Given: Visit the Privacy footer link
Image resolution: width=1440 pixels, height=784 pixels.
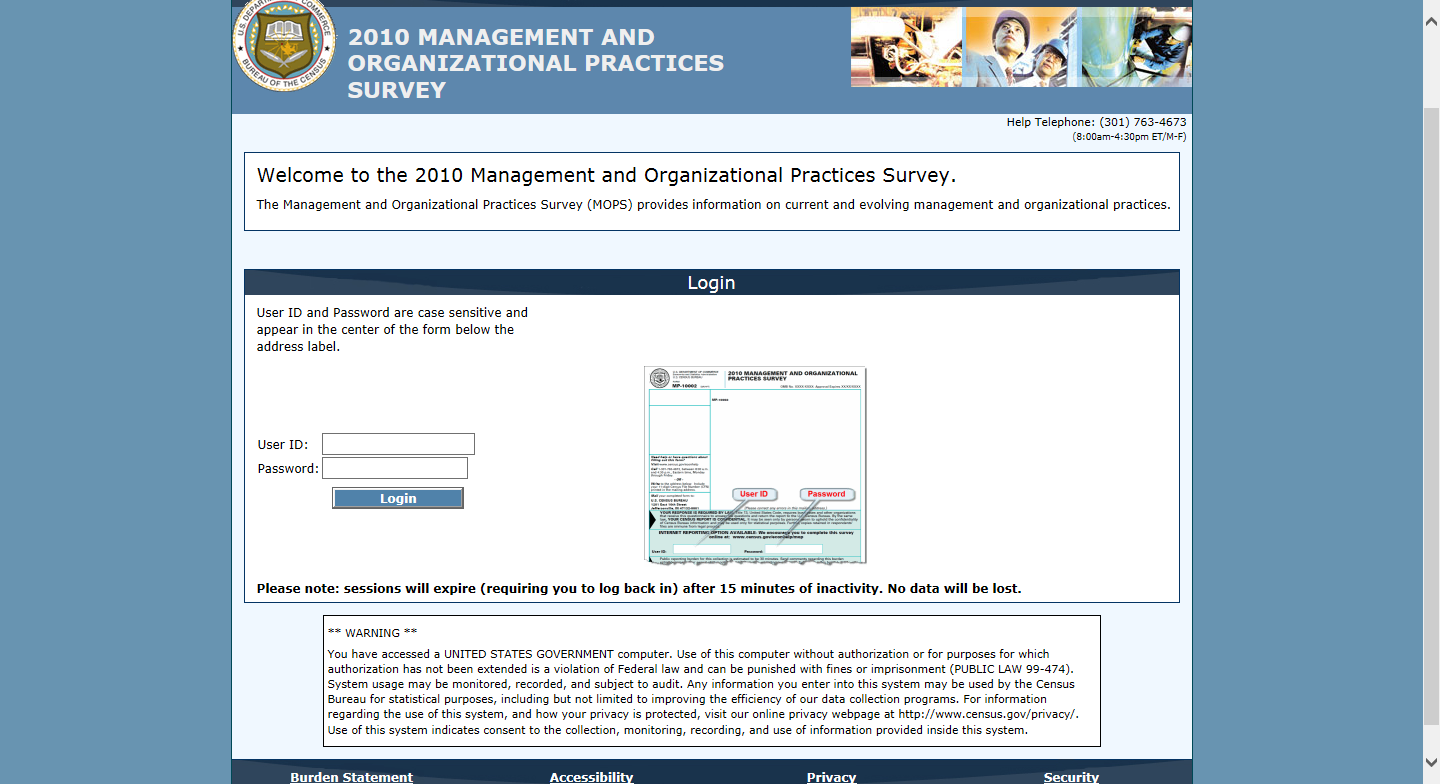Looking at the screenshot, I should tap(831, 777).
